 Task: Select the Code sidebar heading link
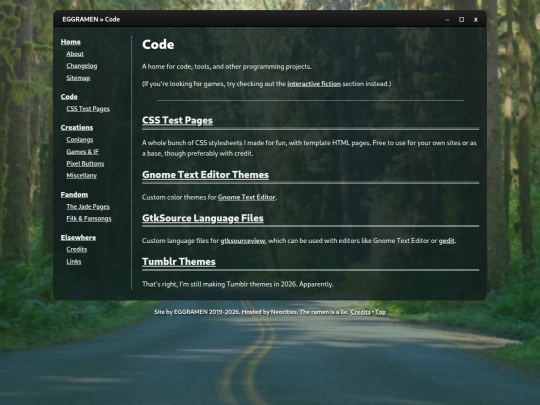click(69, 97)
